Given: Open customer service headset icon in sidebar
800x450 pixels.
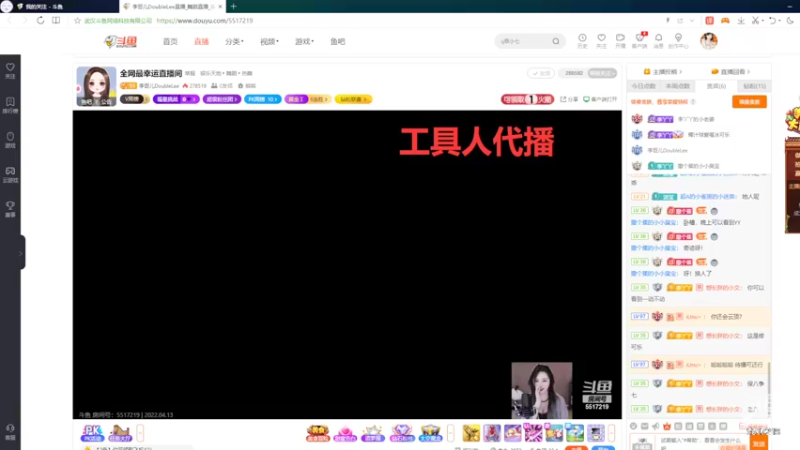Looking at the screenshot, I should (10, 432).
